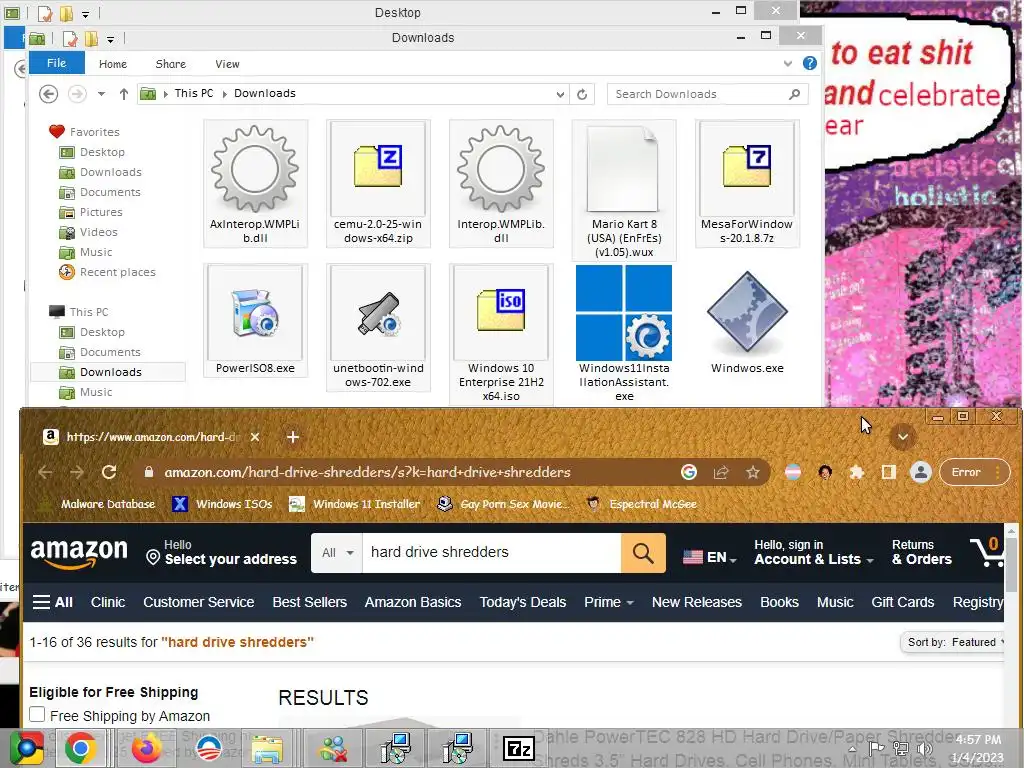The width and height of the screenshot is (1024, 768).
Task: Click the Error button in Chrome toolbar
Action: (x=974, y=472)
